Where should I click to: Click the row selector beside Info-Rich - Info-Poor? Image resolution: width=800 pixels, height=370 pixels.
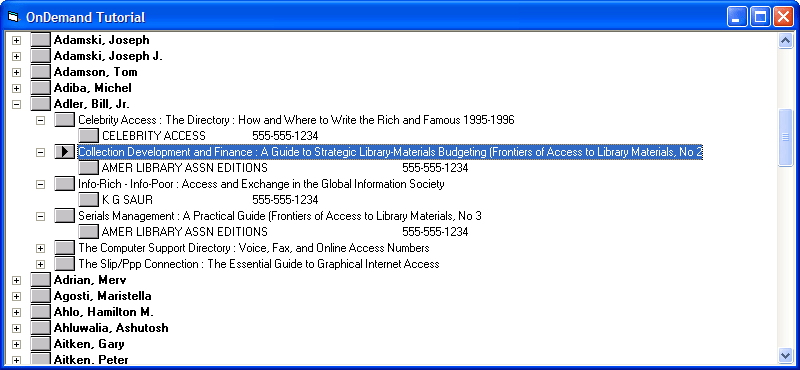64,184
